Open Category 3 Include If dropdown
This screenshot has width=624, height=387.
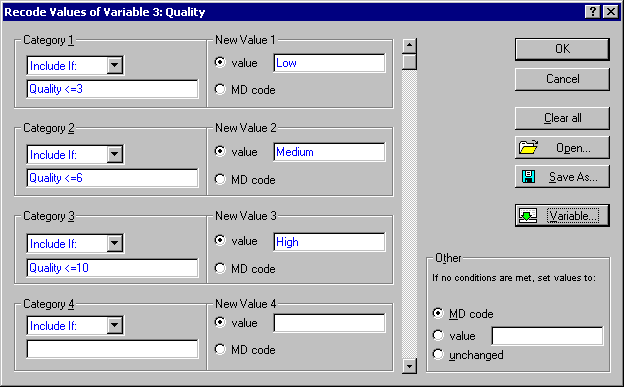click(x=115, y=243)
